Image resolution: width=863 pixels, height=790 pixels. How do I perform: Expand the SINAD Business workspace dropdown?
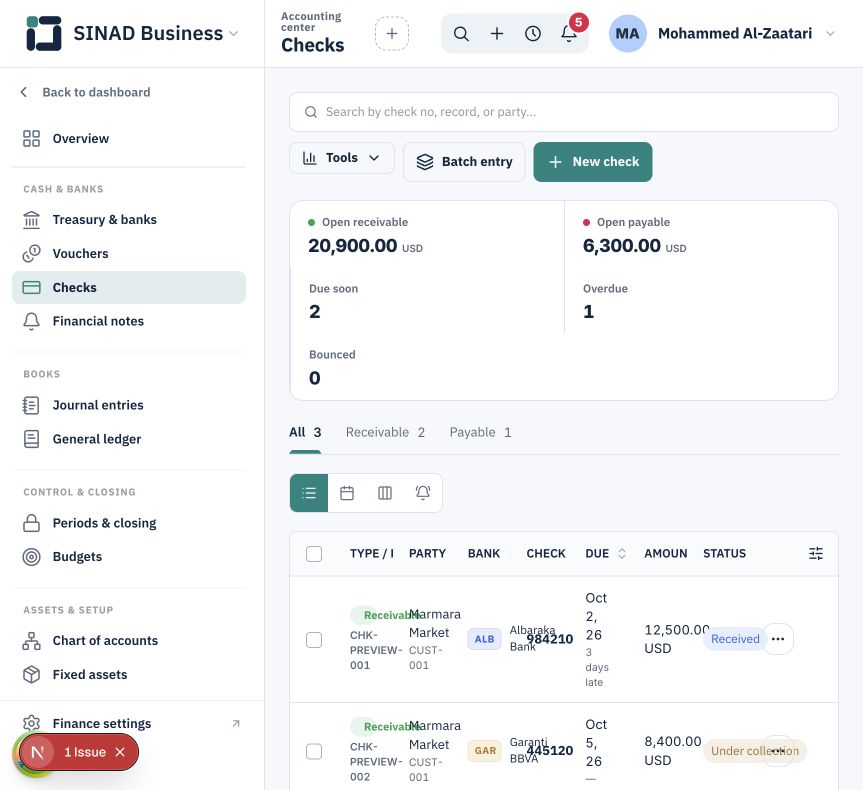coord(234,34)
